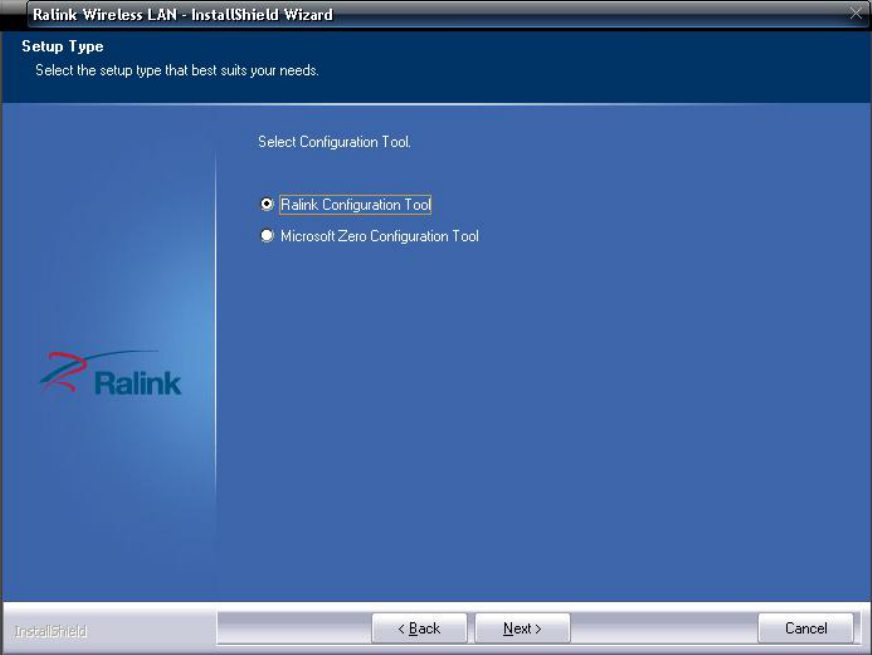Close the InstallShield Wizard window

(856, 13)
